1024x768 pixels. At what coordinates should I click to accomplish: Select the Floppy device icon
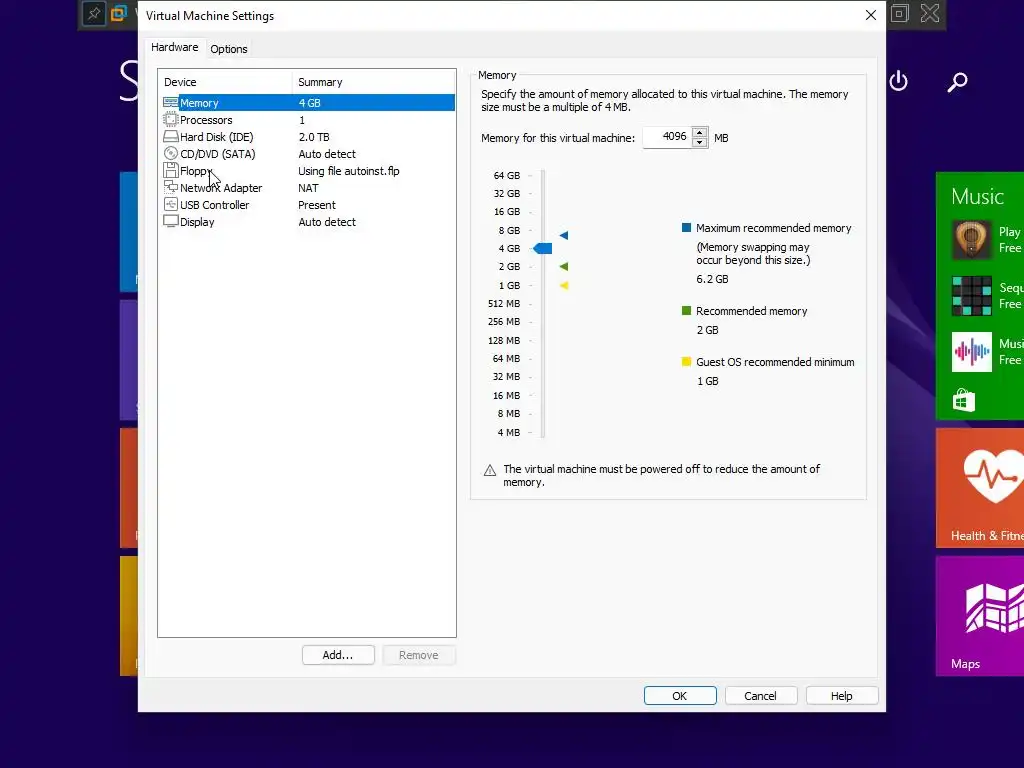170,170
